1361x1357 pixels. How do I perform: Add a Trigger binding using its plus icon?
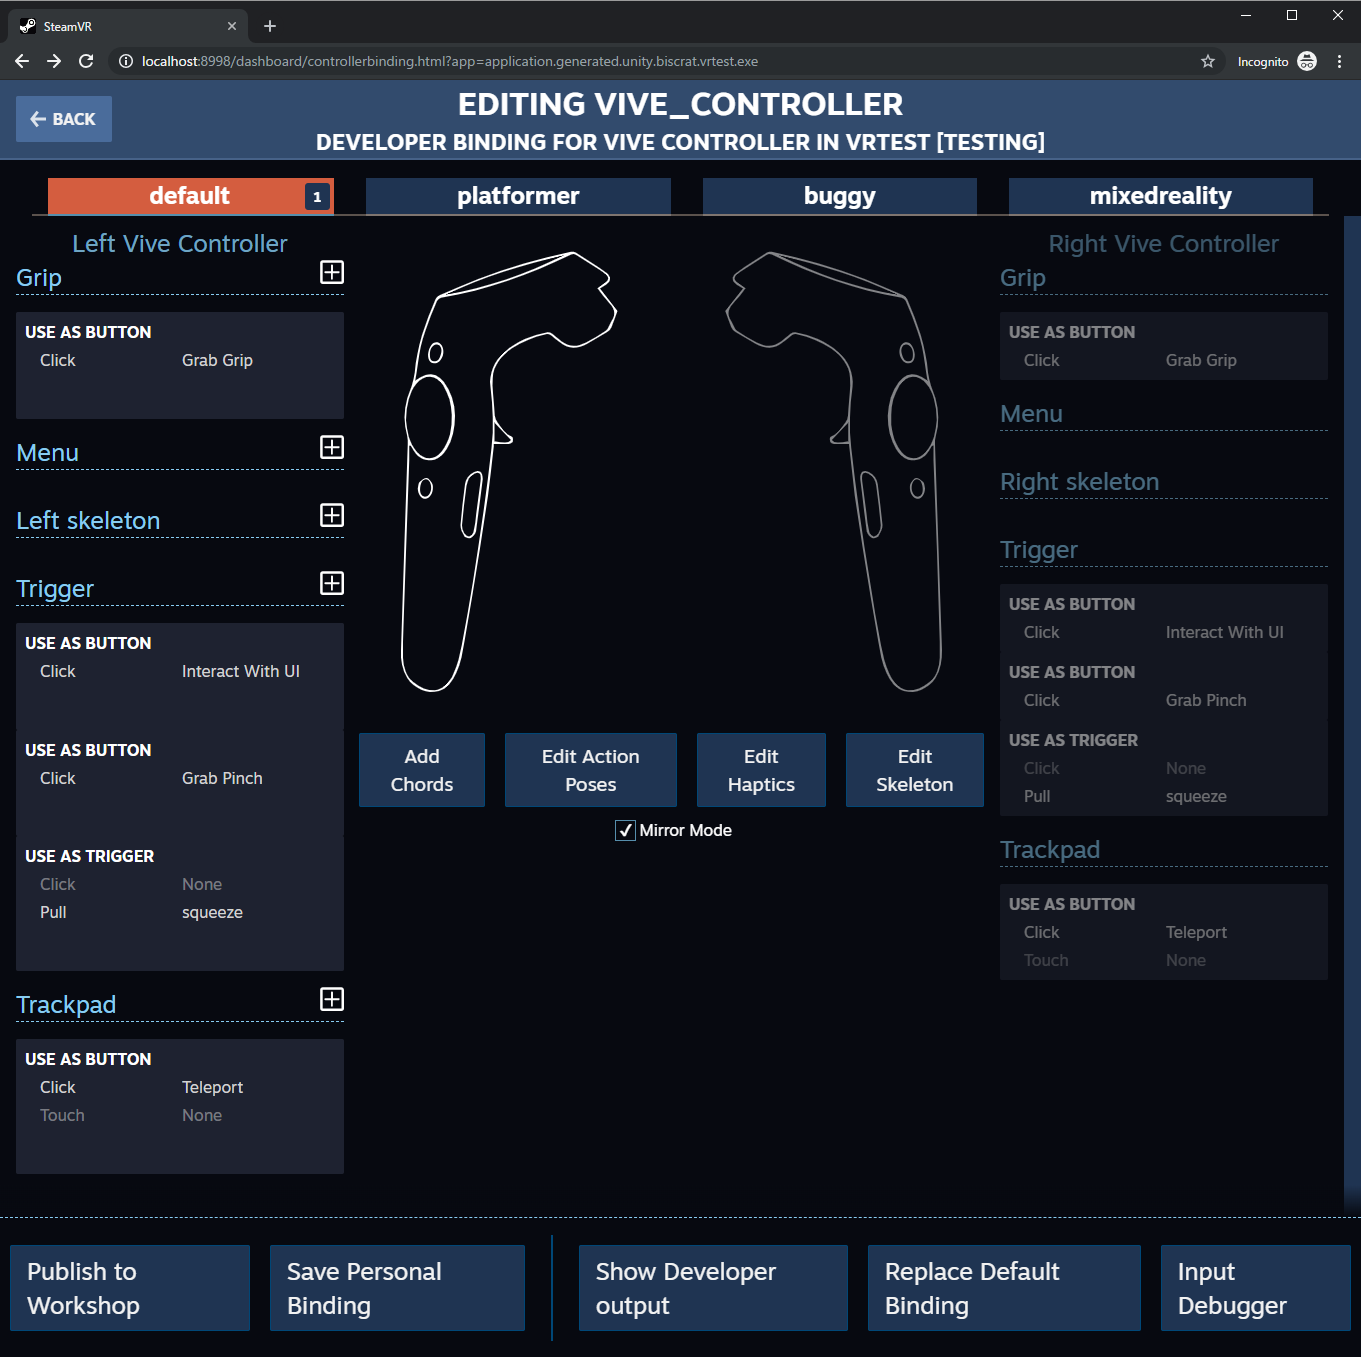click(331, 583)
